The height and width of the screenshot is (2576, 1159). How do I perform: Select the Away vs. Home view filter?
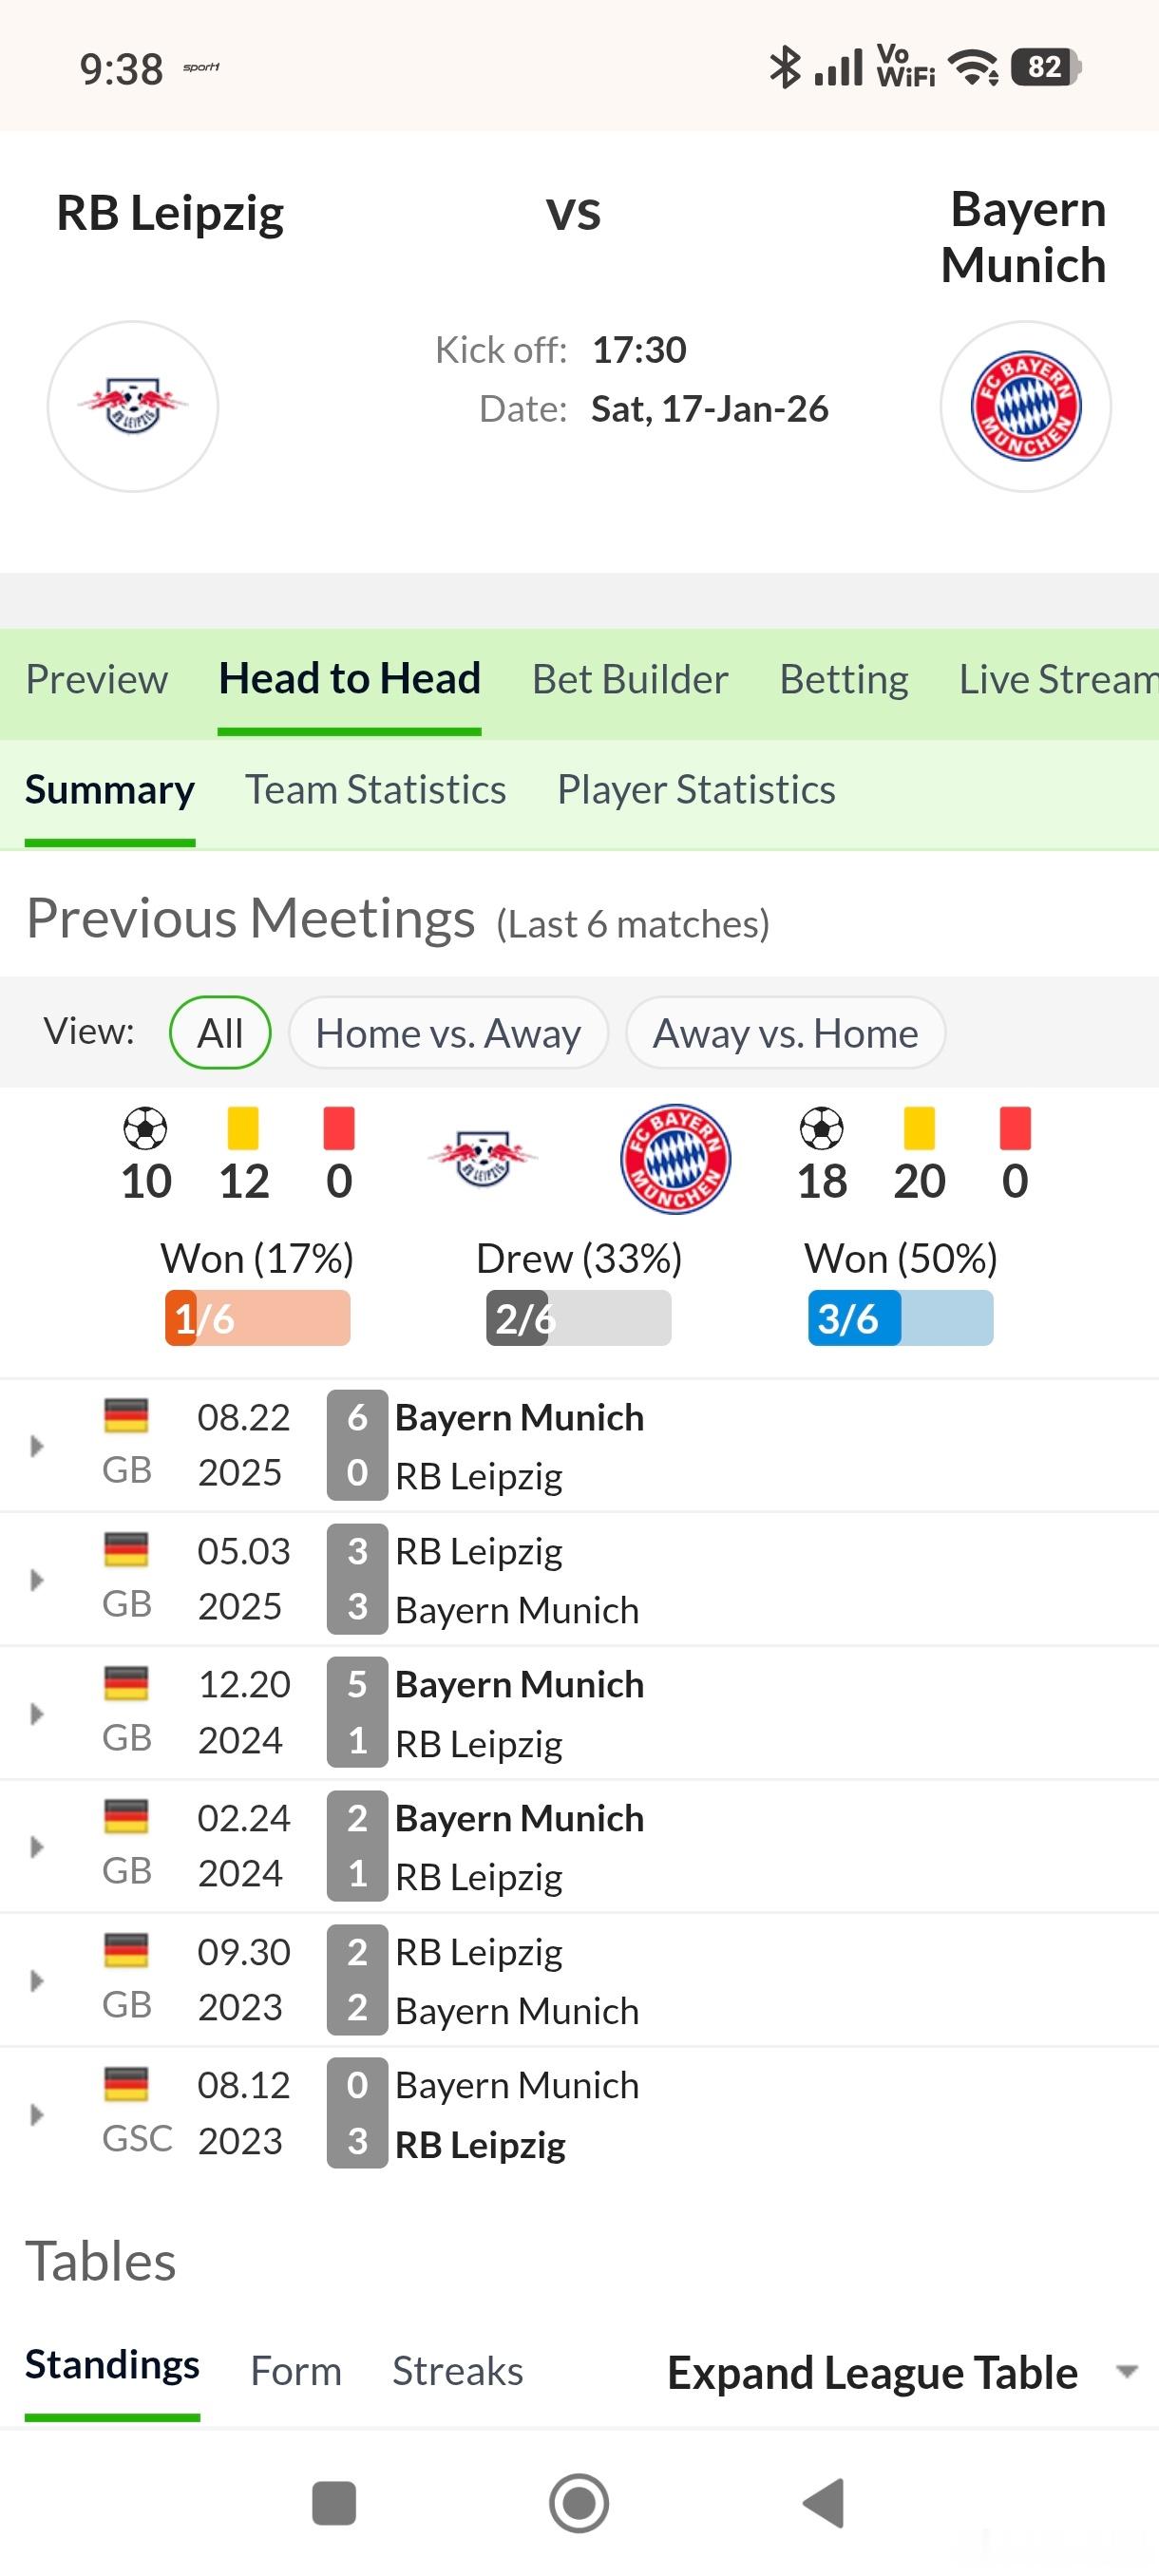click(x=785, y=1033)
